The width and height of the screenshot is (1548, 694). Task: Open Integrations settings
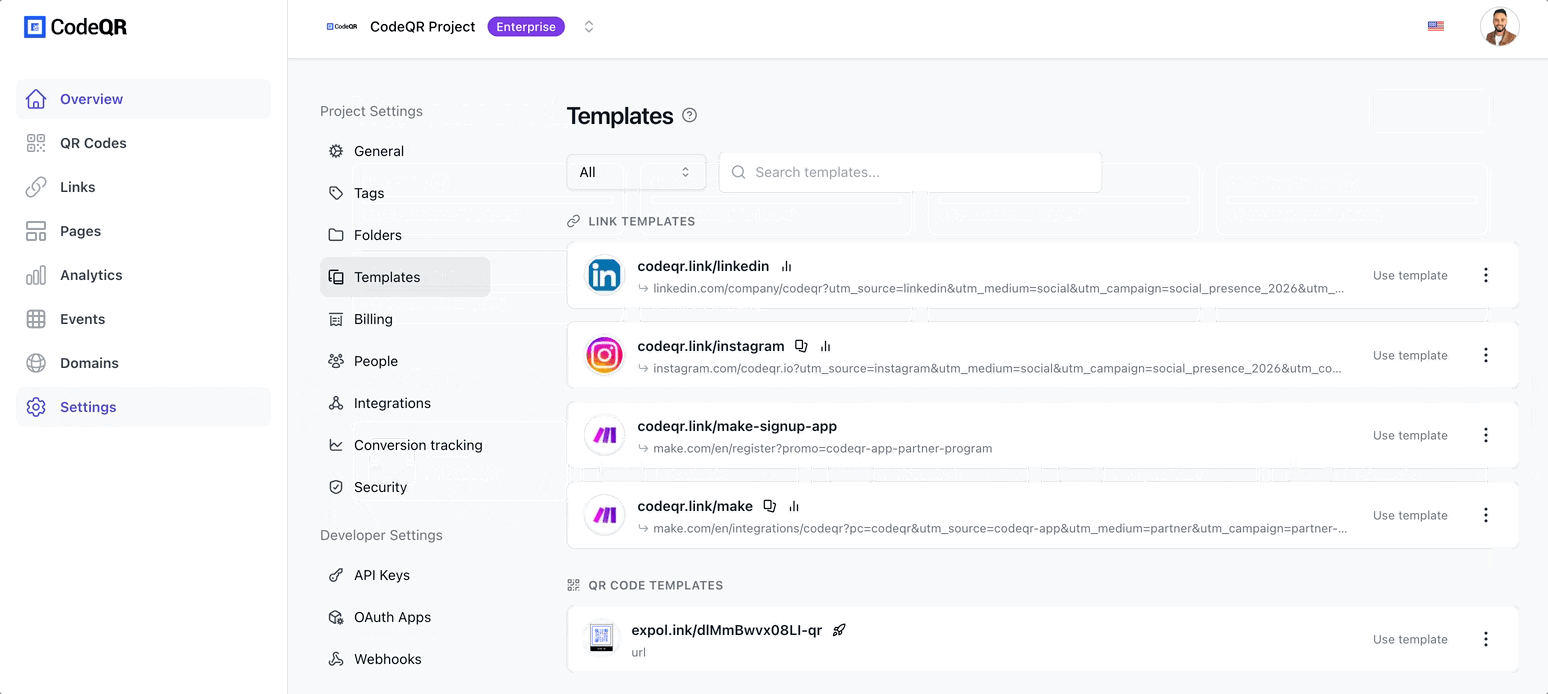point(405,403)
